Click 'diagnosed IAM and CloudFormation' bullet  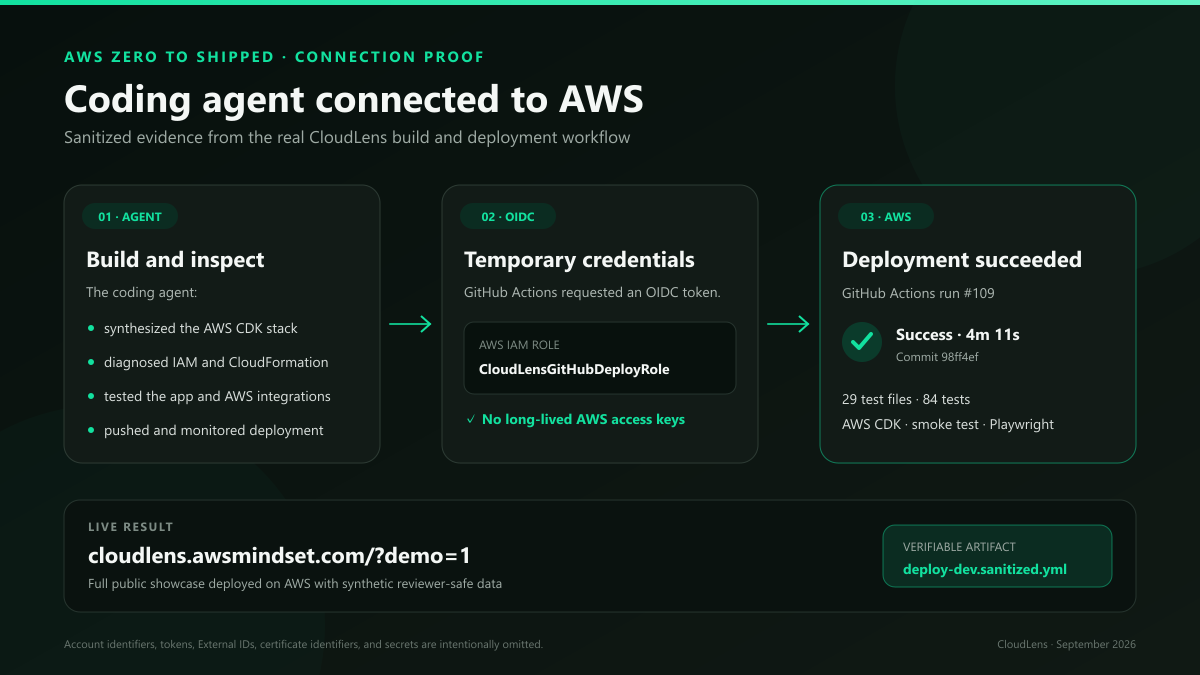click(x=216, y=362)
